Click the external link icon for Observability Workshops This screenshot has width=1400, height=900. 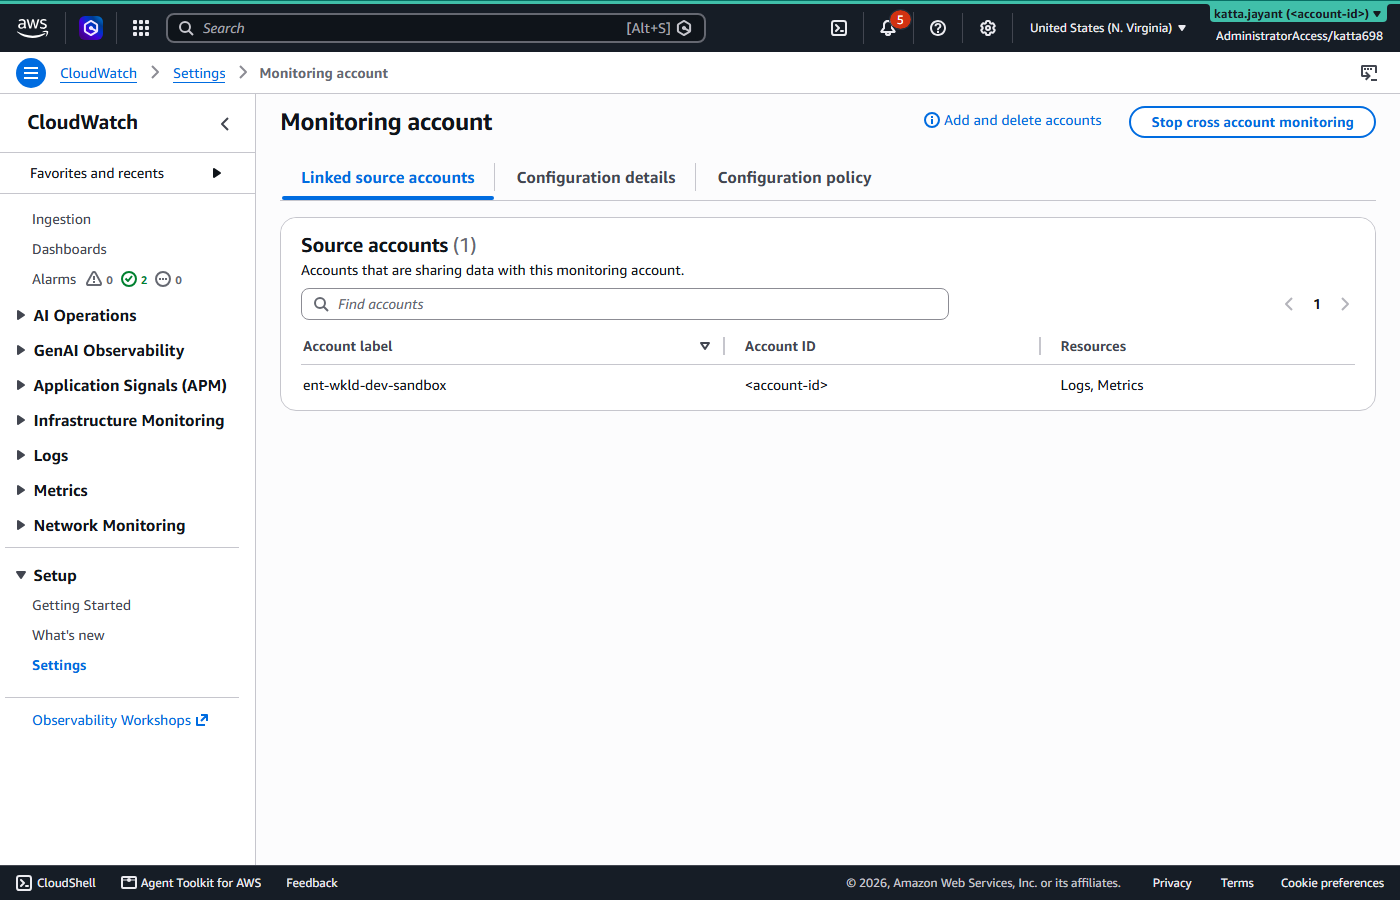pos(202,720)
